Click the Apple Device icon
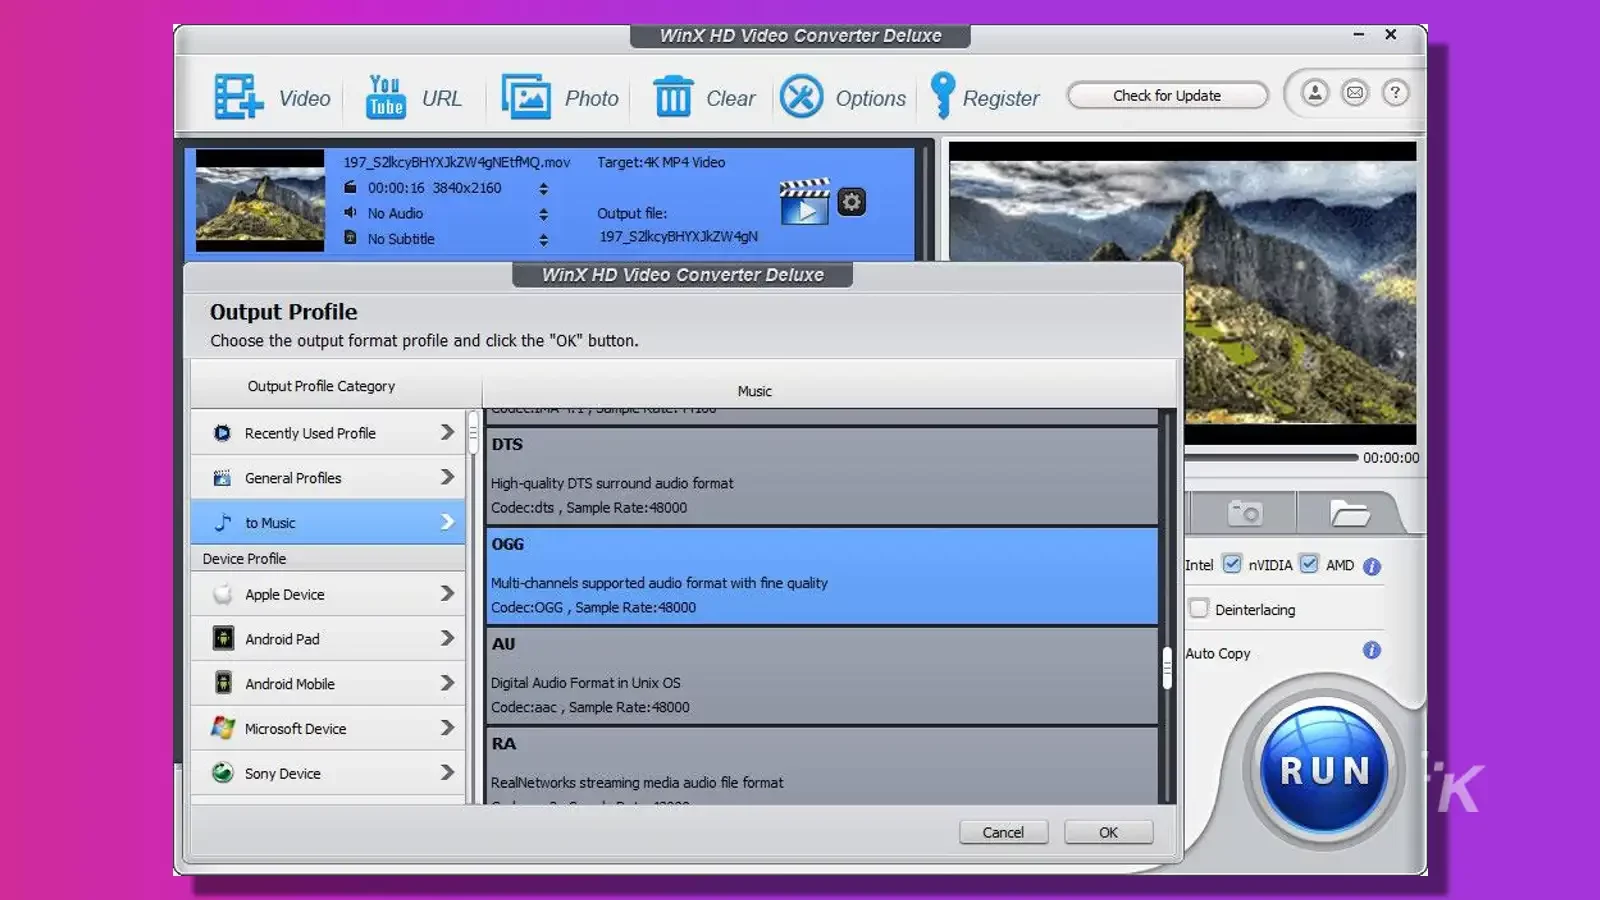 [223, 594]
